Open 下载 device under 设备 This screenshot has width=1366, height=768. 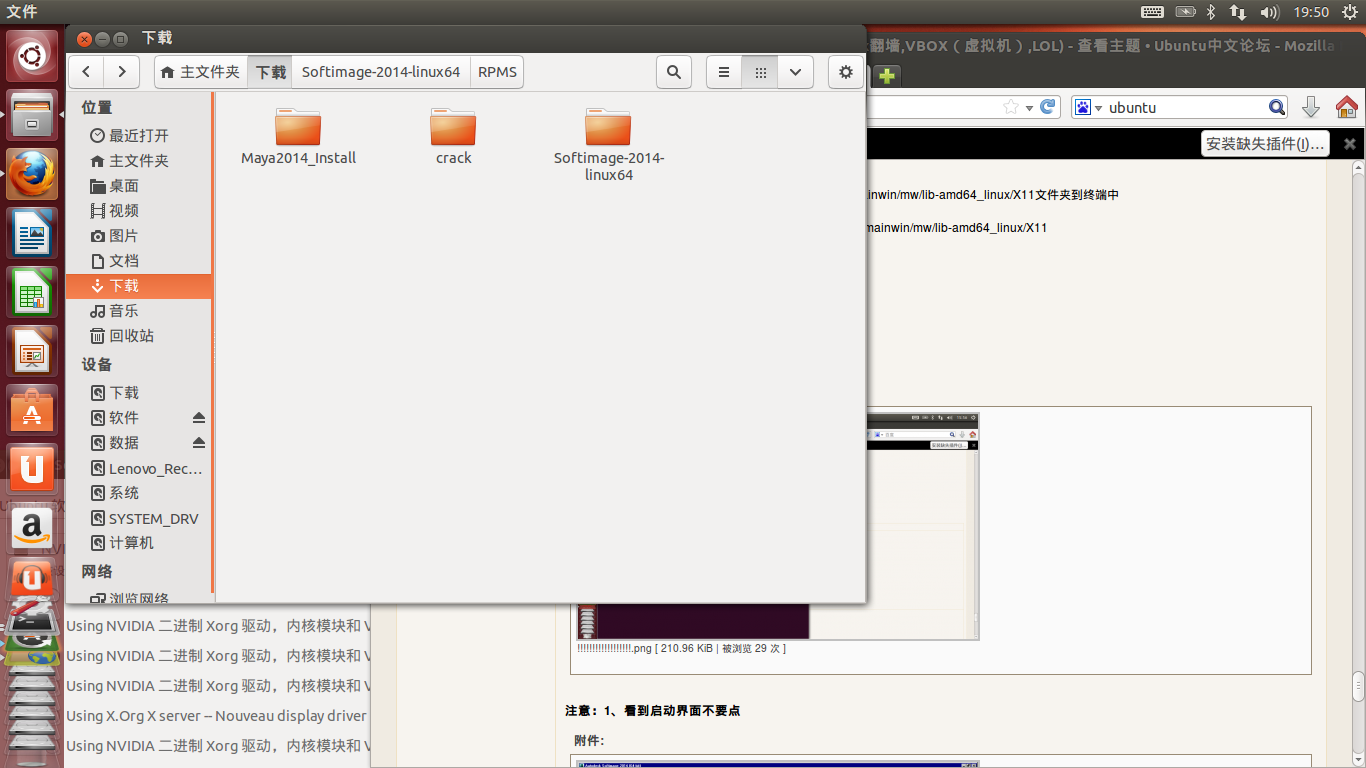tap(139, 392)
